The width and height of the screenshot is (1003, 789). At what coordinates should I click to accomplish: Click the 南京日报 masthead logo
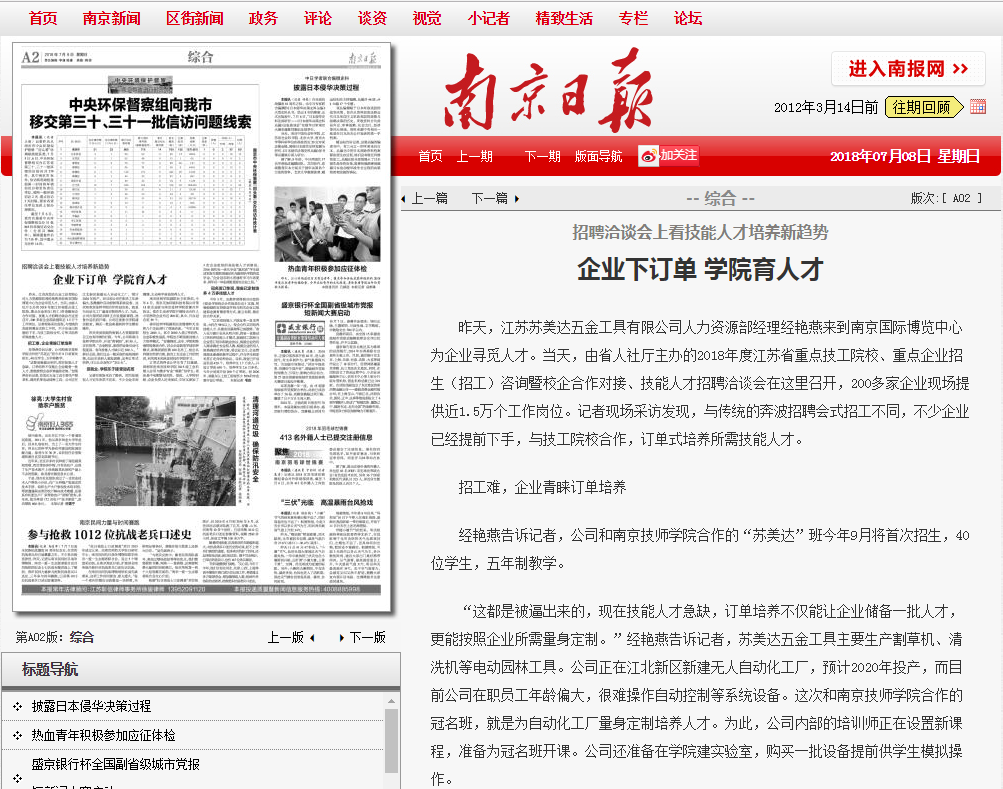pyautogui.click(x=554, y=89)
